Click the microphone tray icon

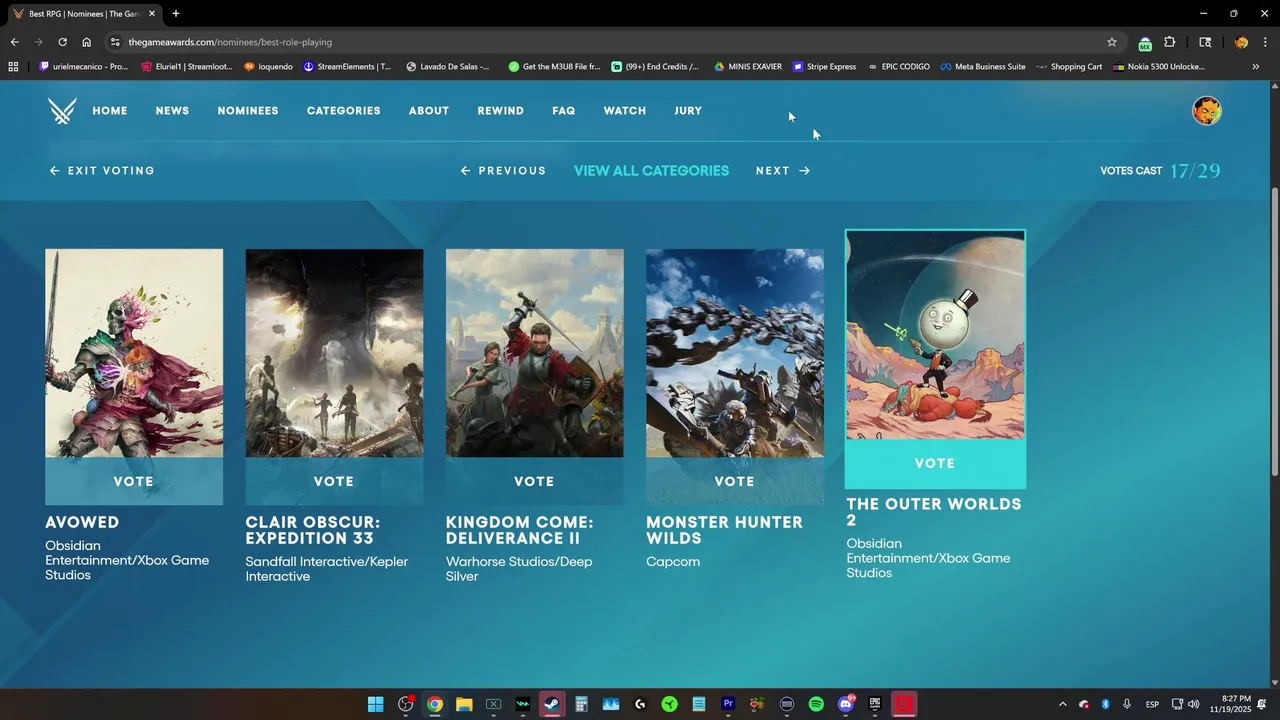[1127, 704]
